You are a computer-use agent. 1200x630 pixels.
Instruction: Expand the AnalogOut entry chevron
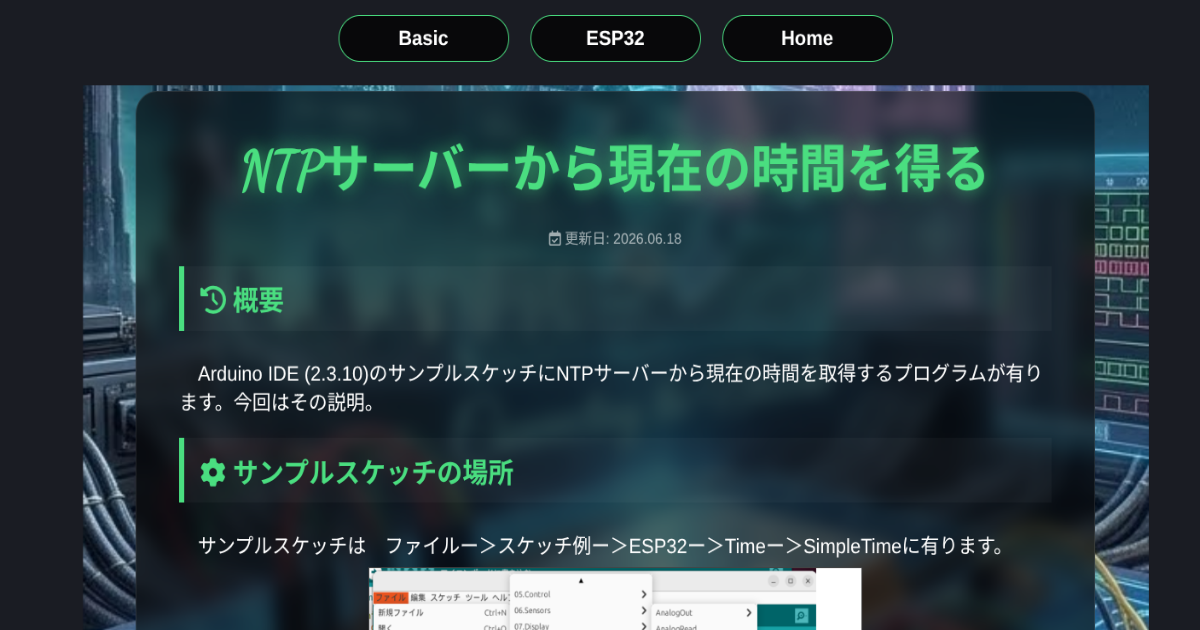pos(749,612)
